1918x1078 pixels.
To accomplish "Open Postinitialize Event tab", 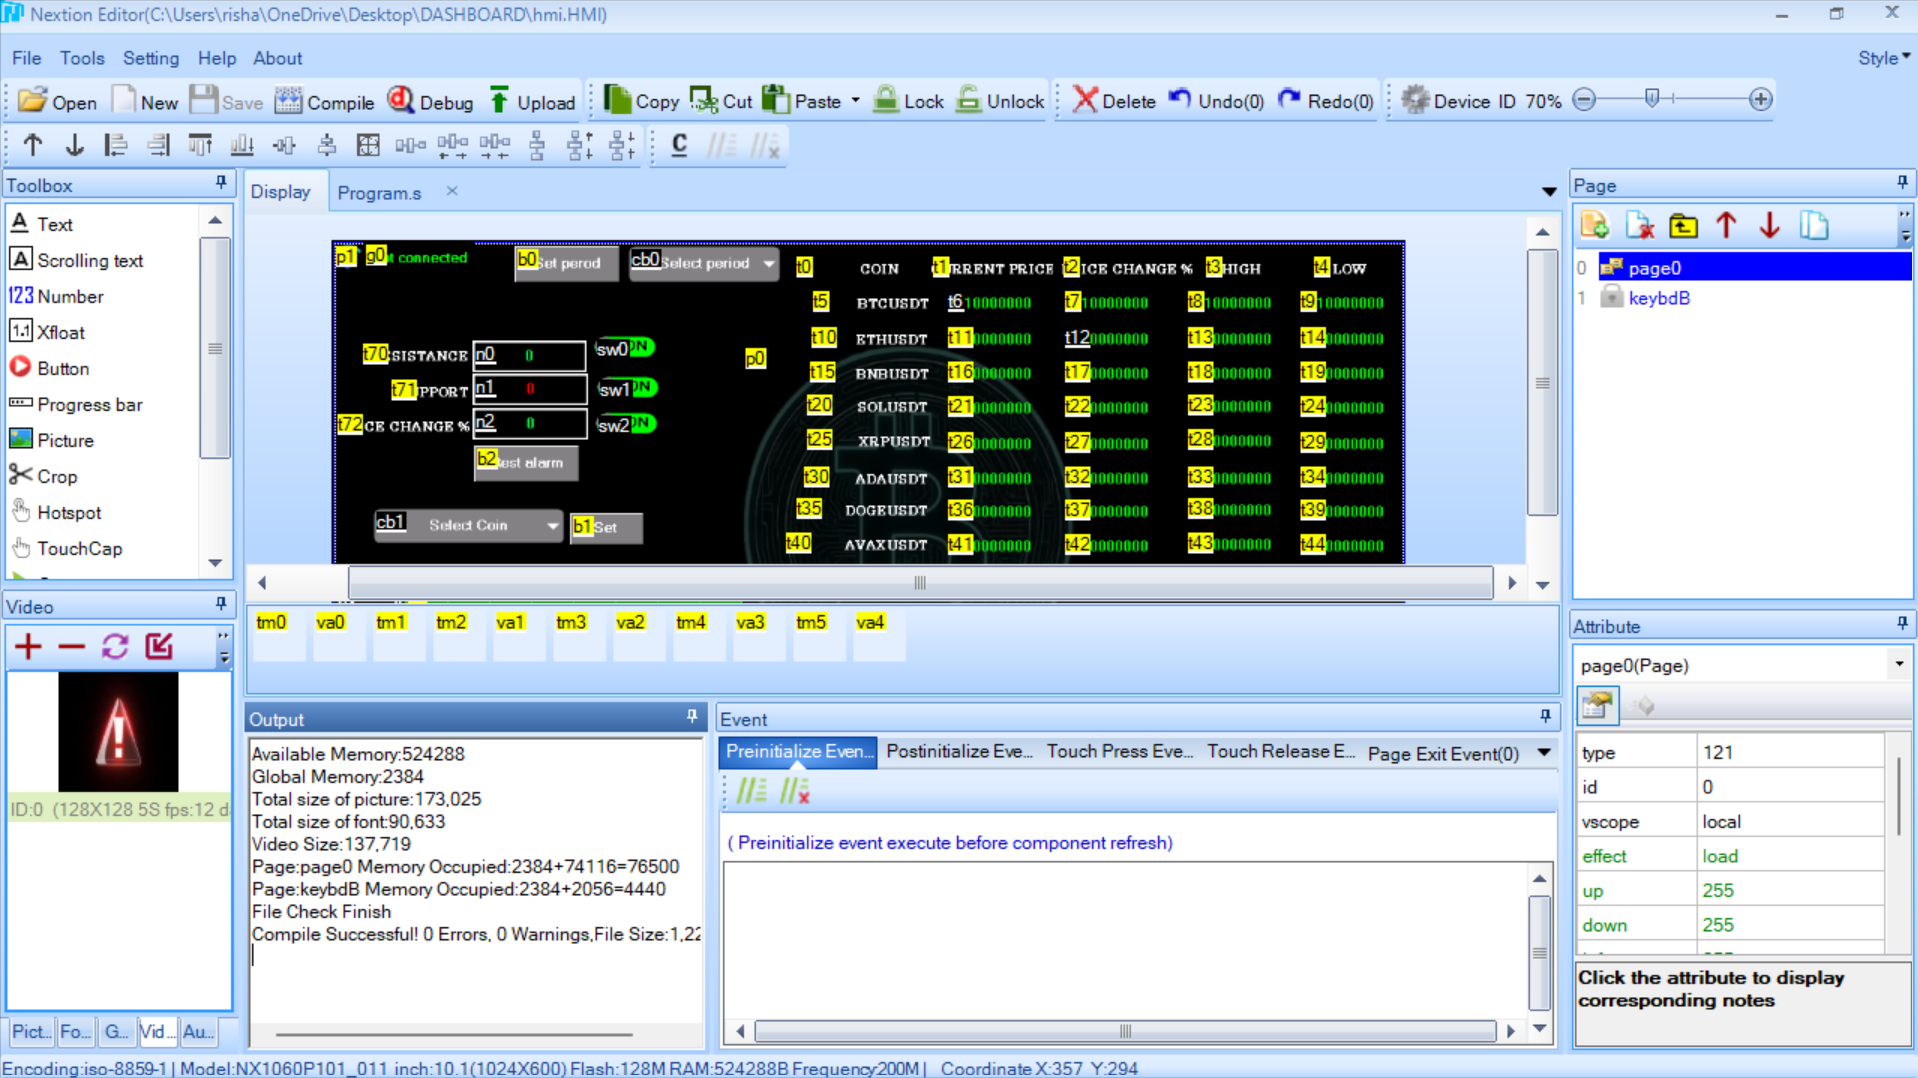I will click(959, 752).
